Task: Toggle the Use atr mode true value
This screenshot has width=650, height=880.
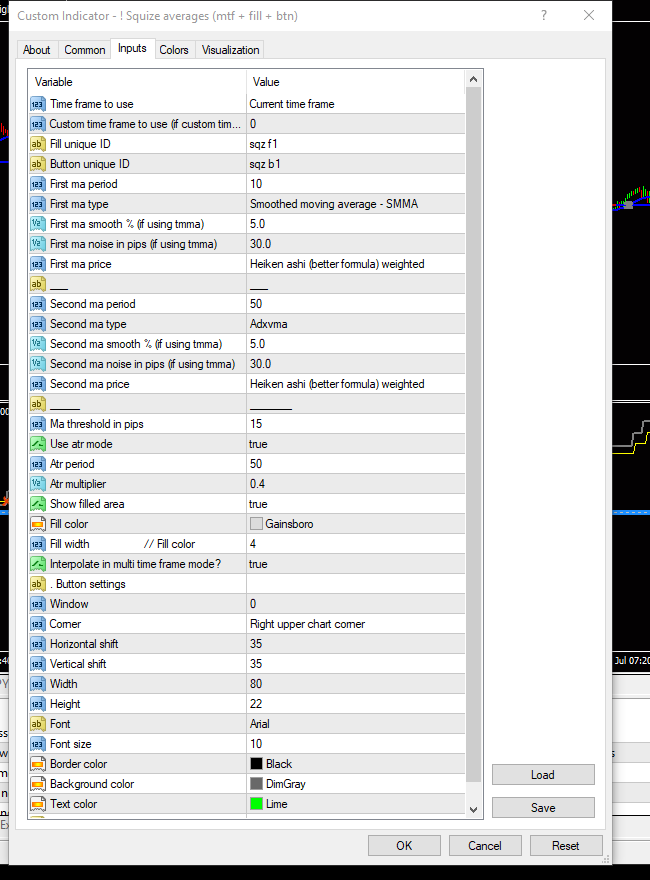Action: click(356, 444)
